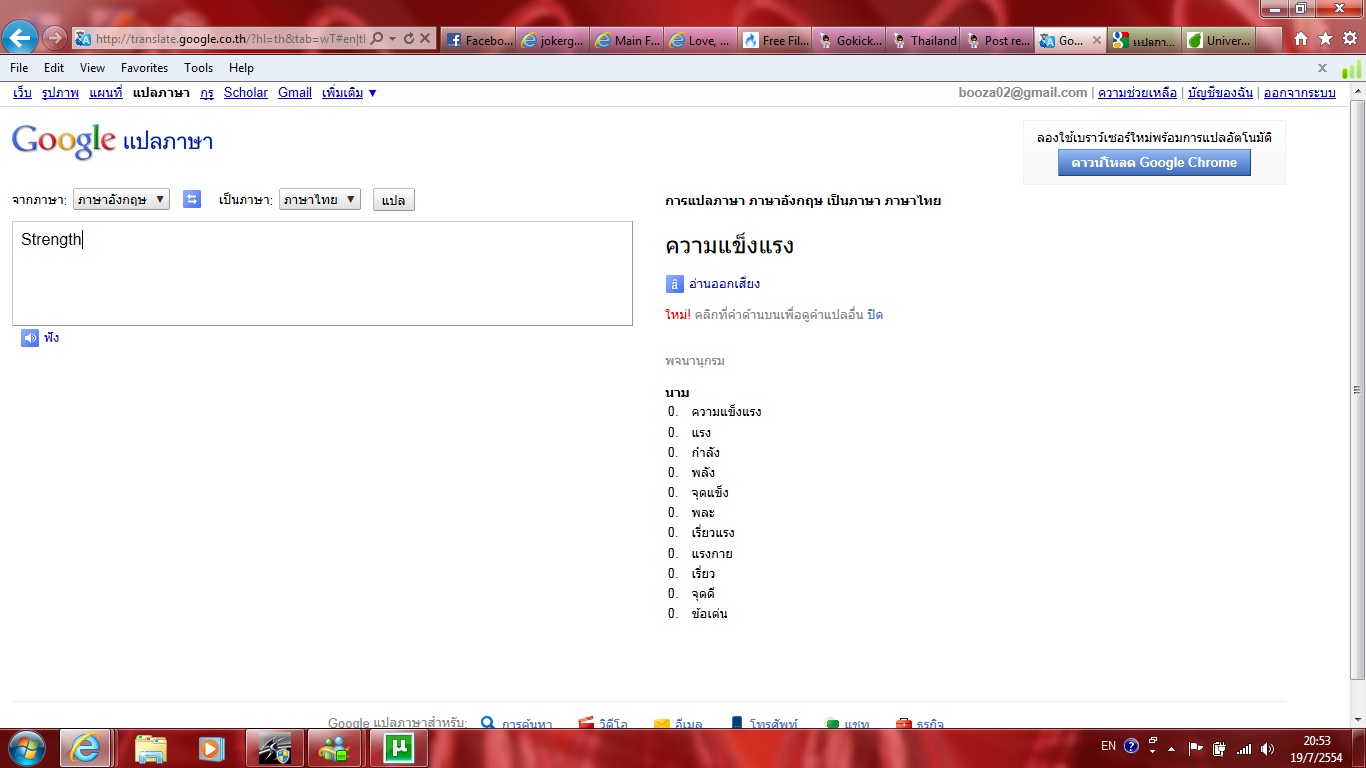Viewport: 1366px width, 768px height.
Task: Refresh the page with the reload icon
Action: coord(408,39)
